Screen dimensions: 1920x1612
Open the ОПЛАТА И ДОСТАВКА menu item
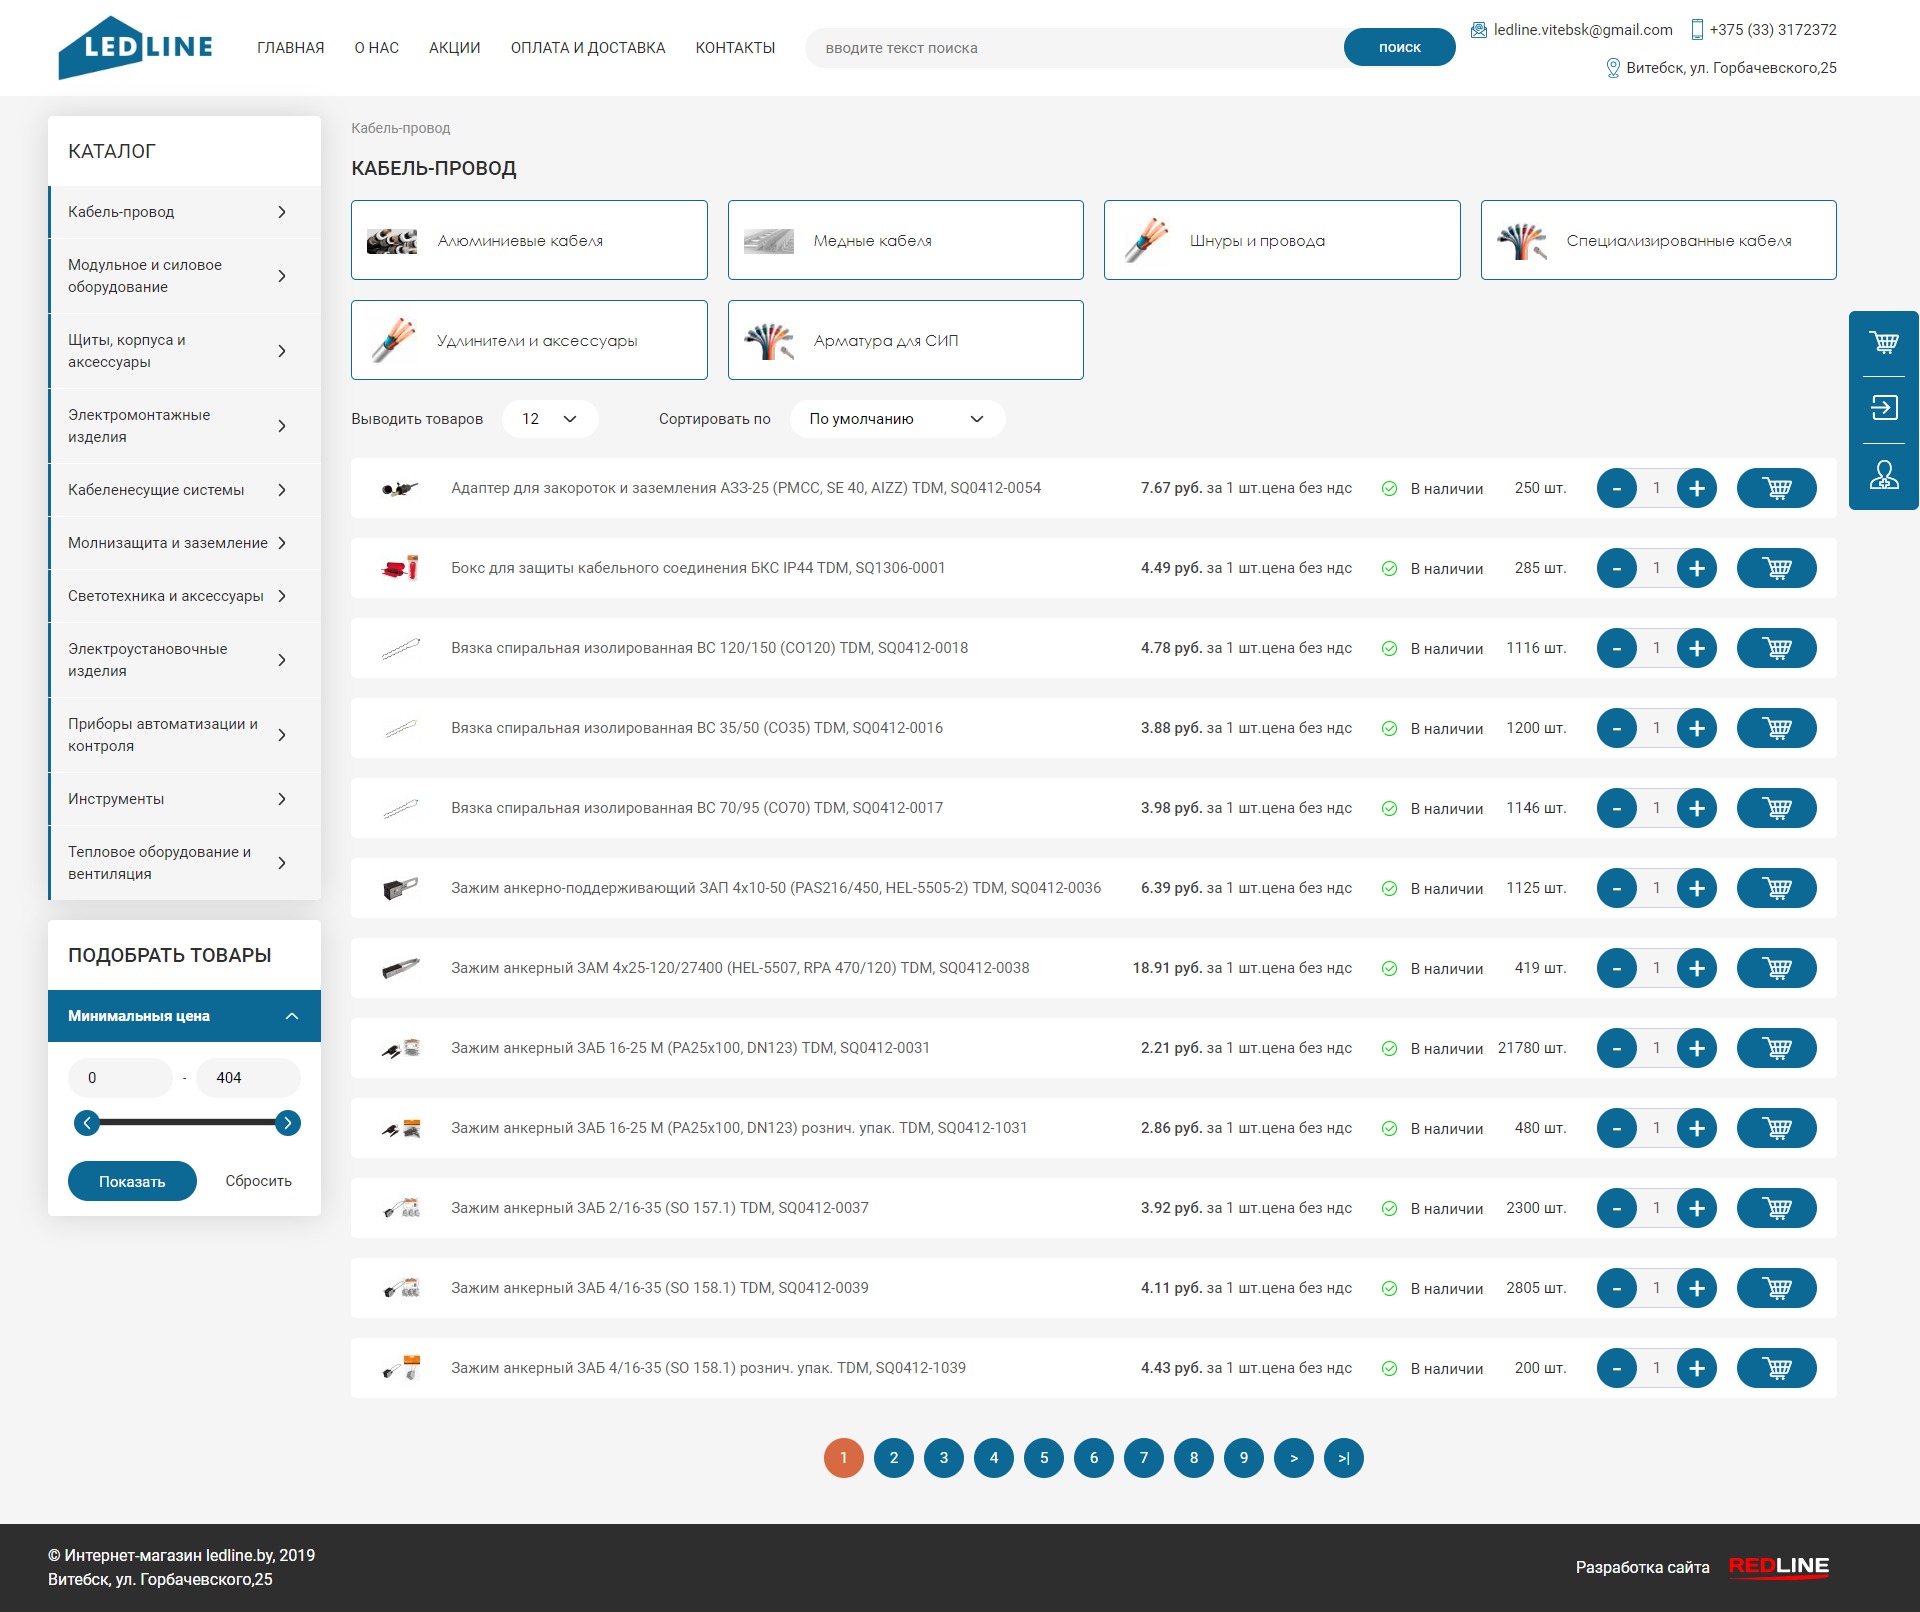click(x=587, y=48)
